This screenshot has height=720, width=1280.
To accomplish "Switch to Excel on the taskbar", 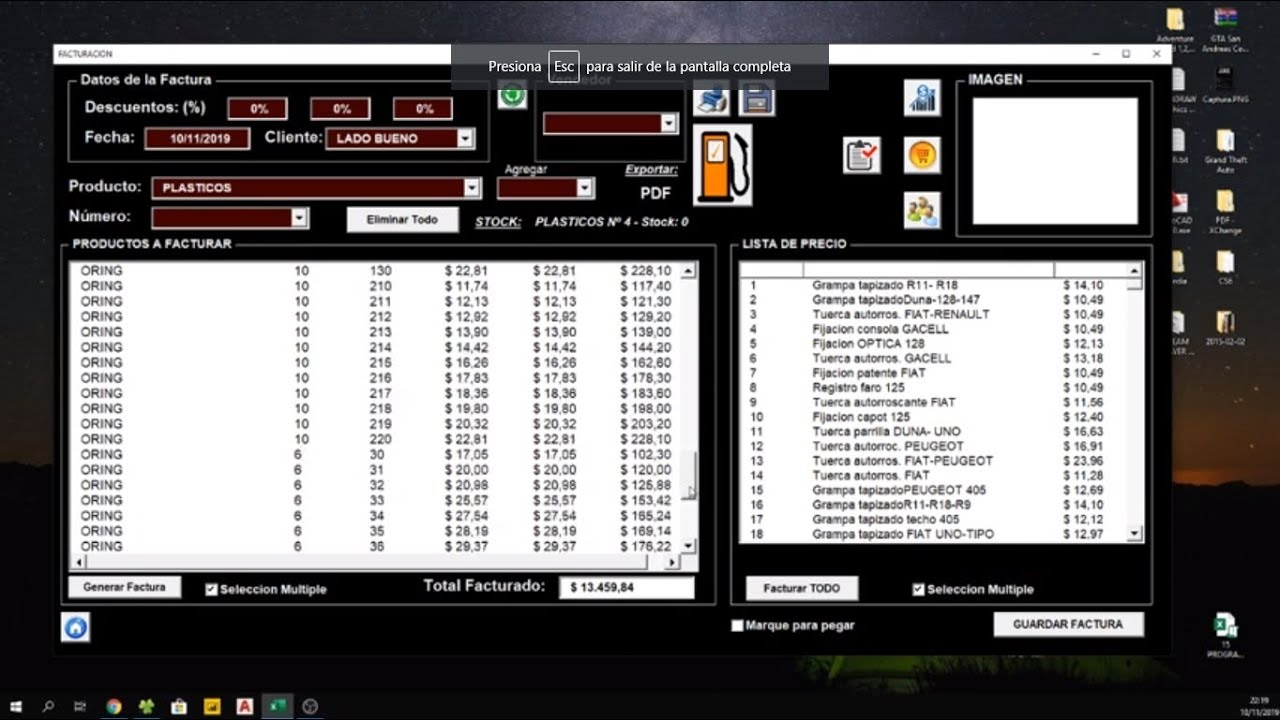I will (276, 706).
